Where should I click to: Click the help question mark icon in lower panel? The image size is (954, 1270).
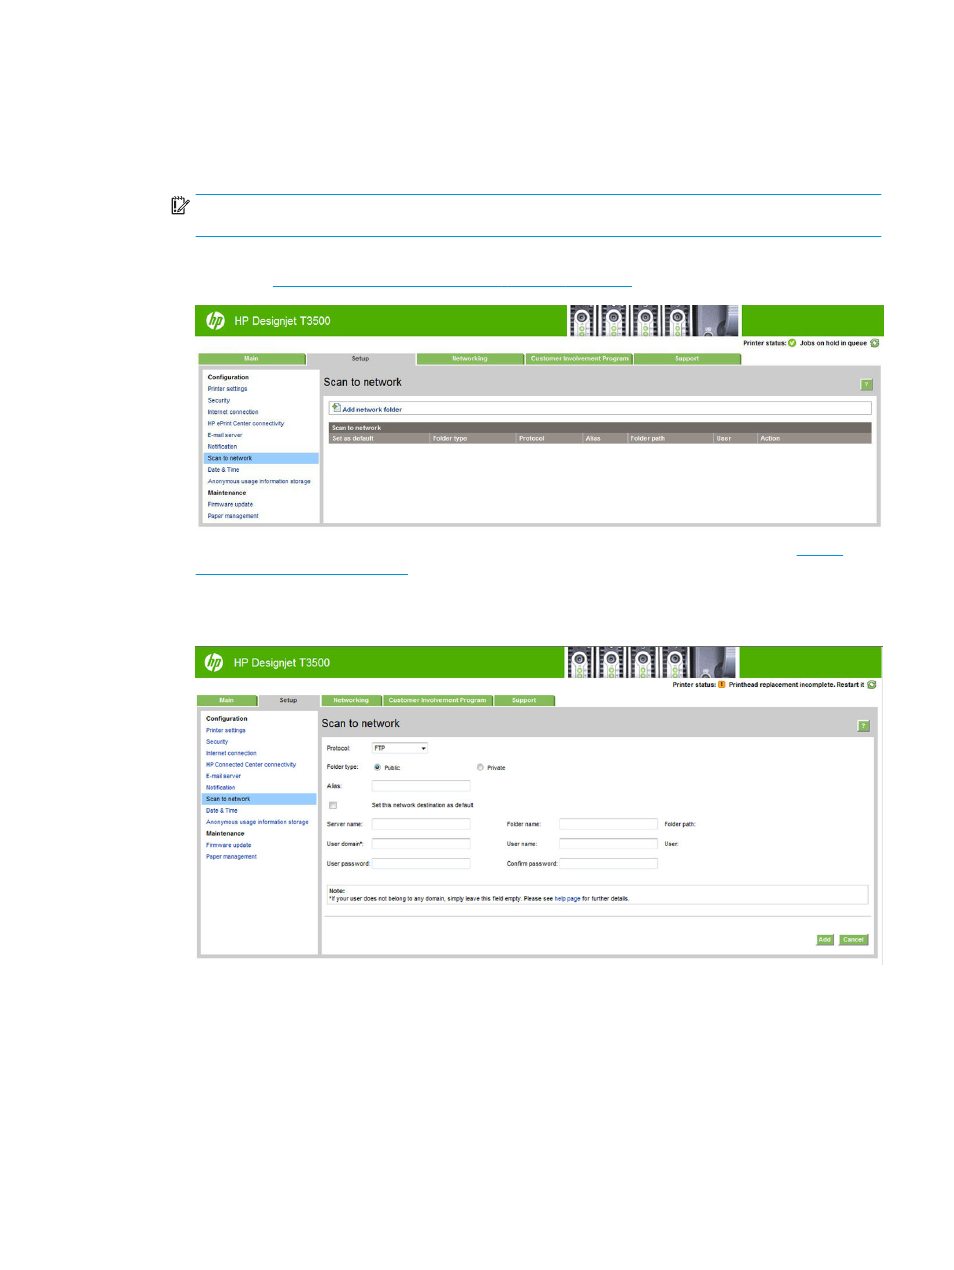(863, 726)
